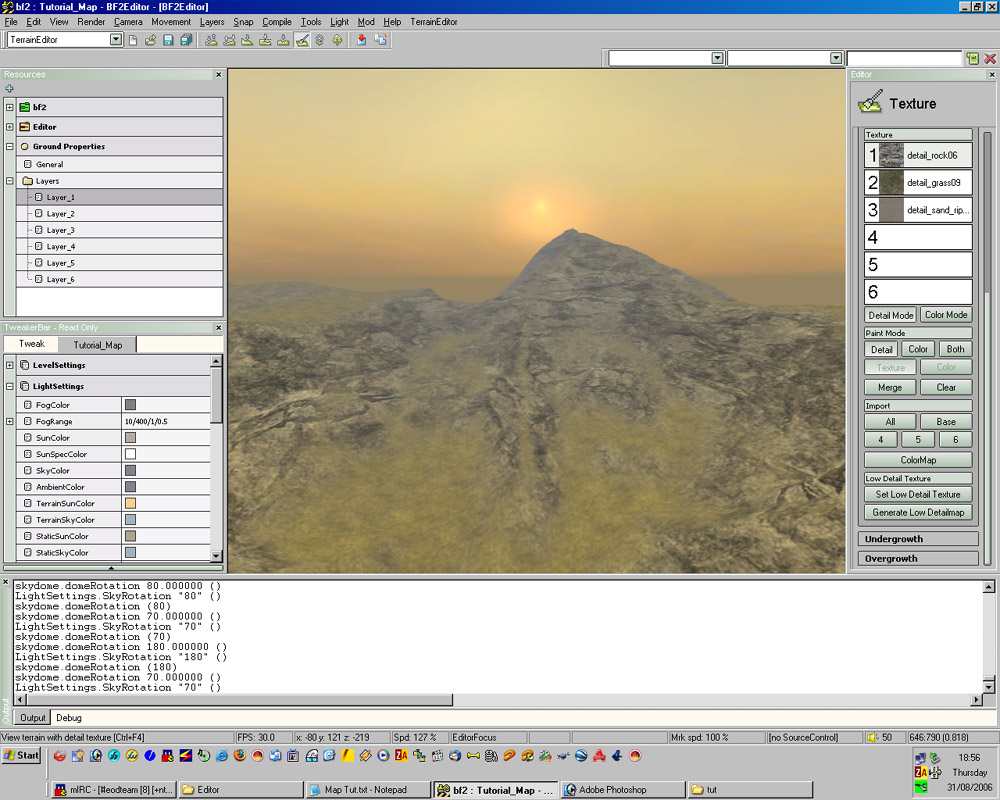Open the Compile menu
The height and width of the screenshot is (800, 1000).
(277, 21)
